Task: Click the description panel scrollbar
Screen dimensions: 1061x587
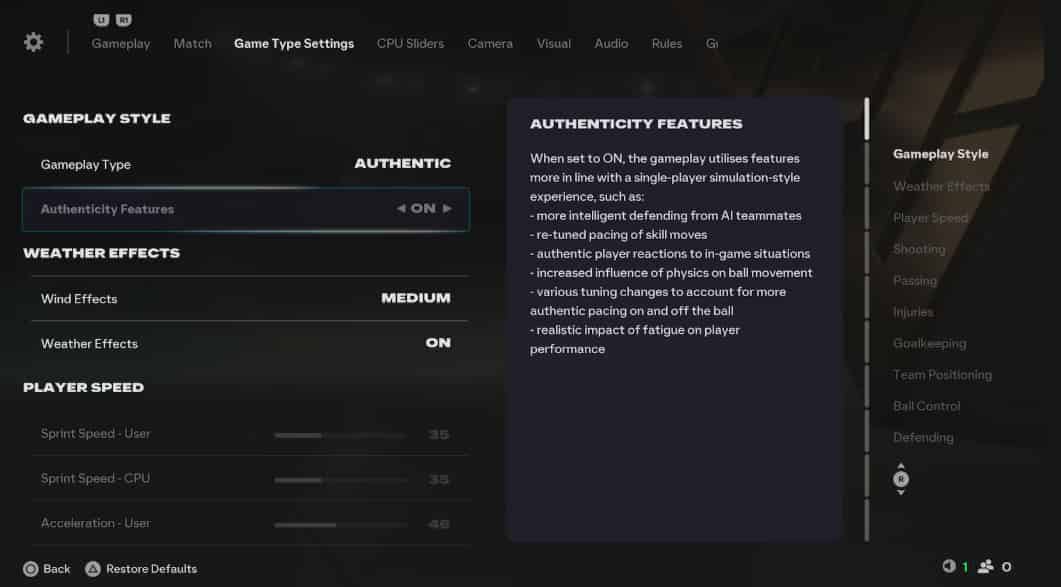Action: click(867, 120)
